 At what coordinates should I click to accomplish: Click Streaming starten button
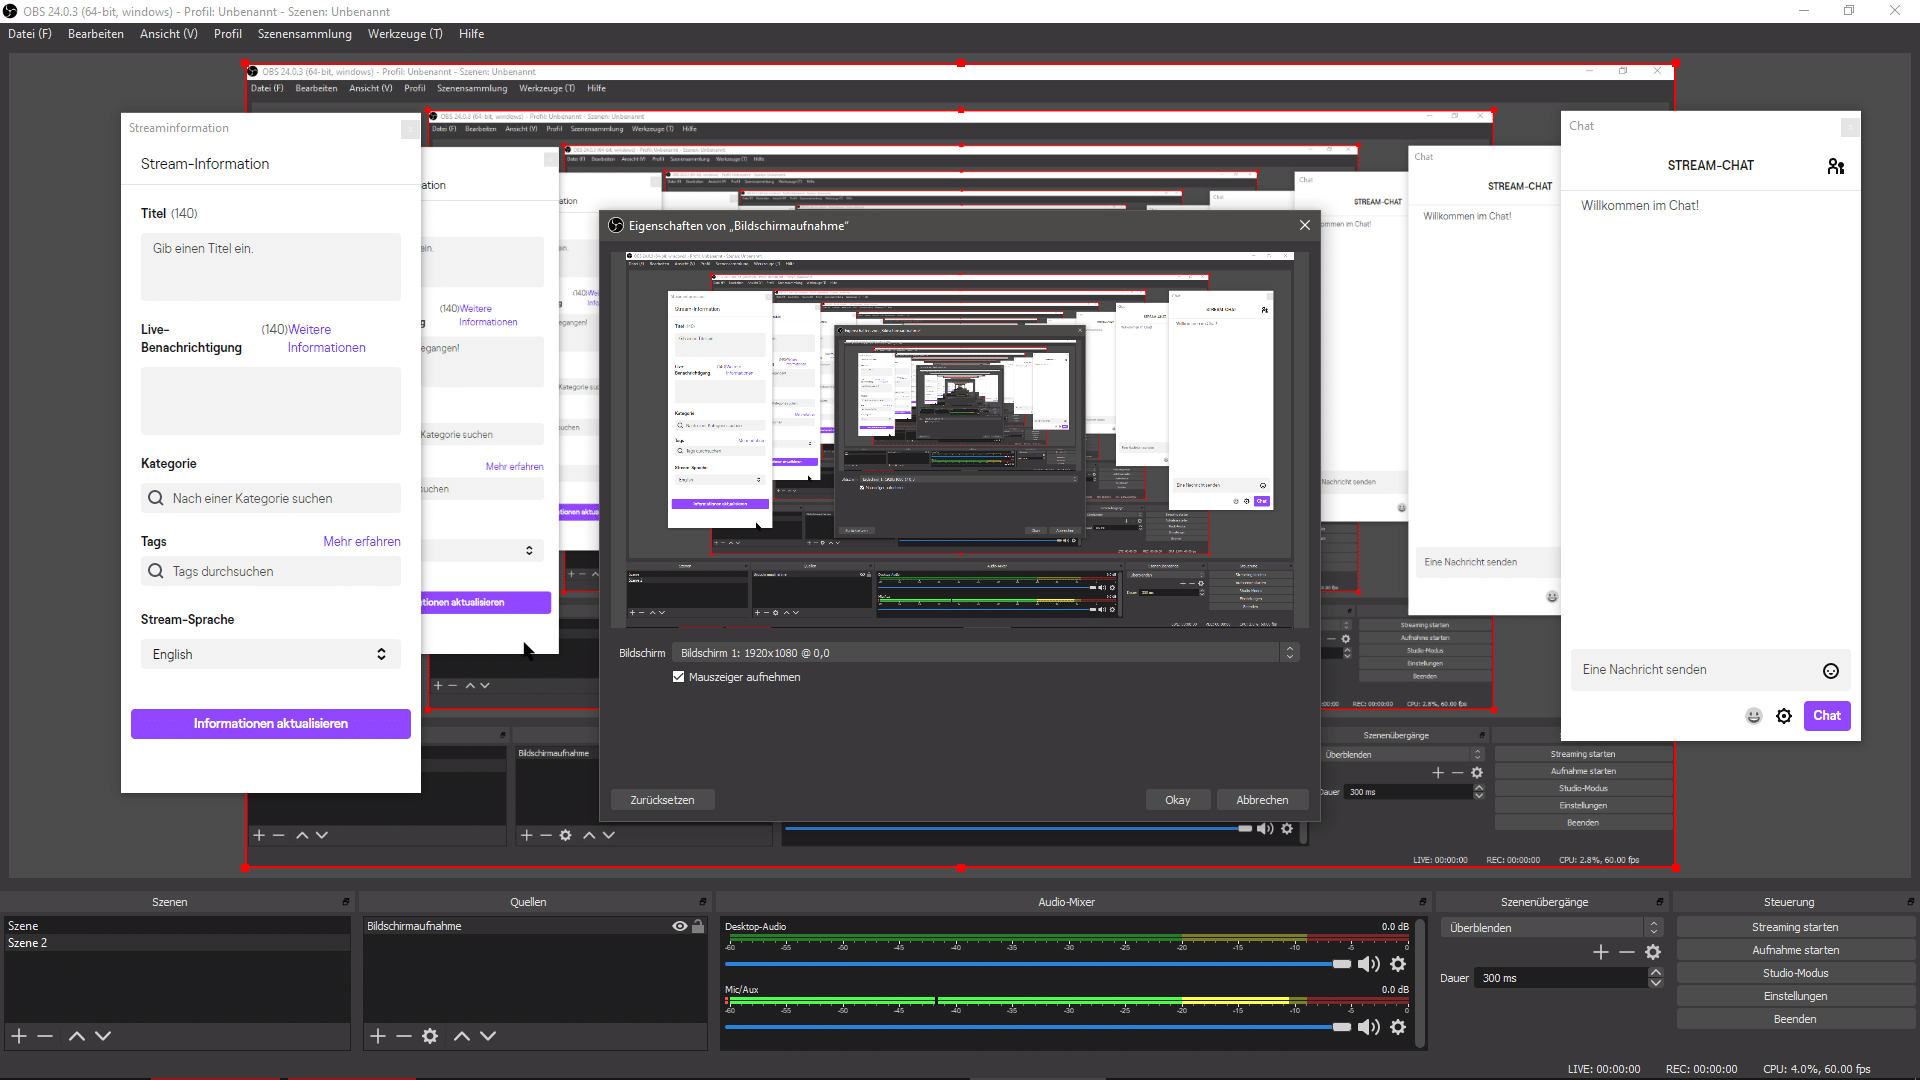click(x=1794, y=927)
